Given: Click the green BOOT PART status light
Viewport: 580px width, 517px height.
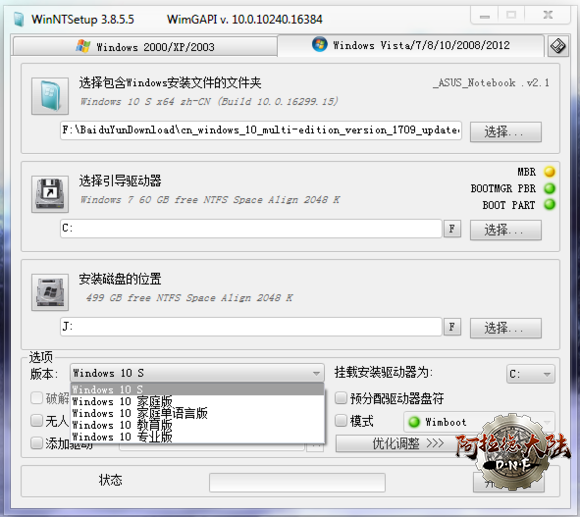Looking at the screenshot, I should point(549,204).
